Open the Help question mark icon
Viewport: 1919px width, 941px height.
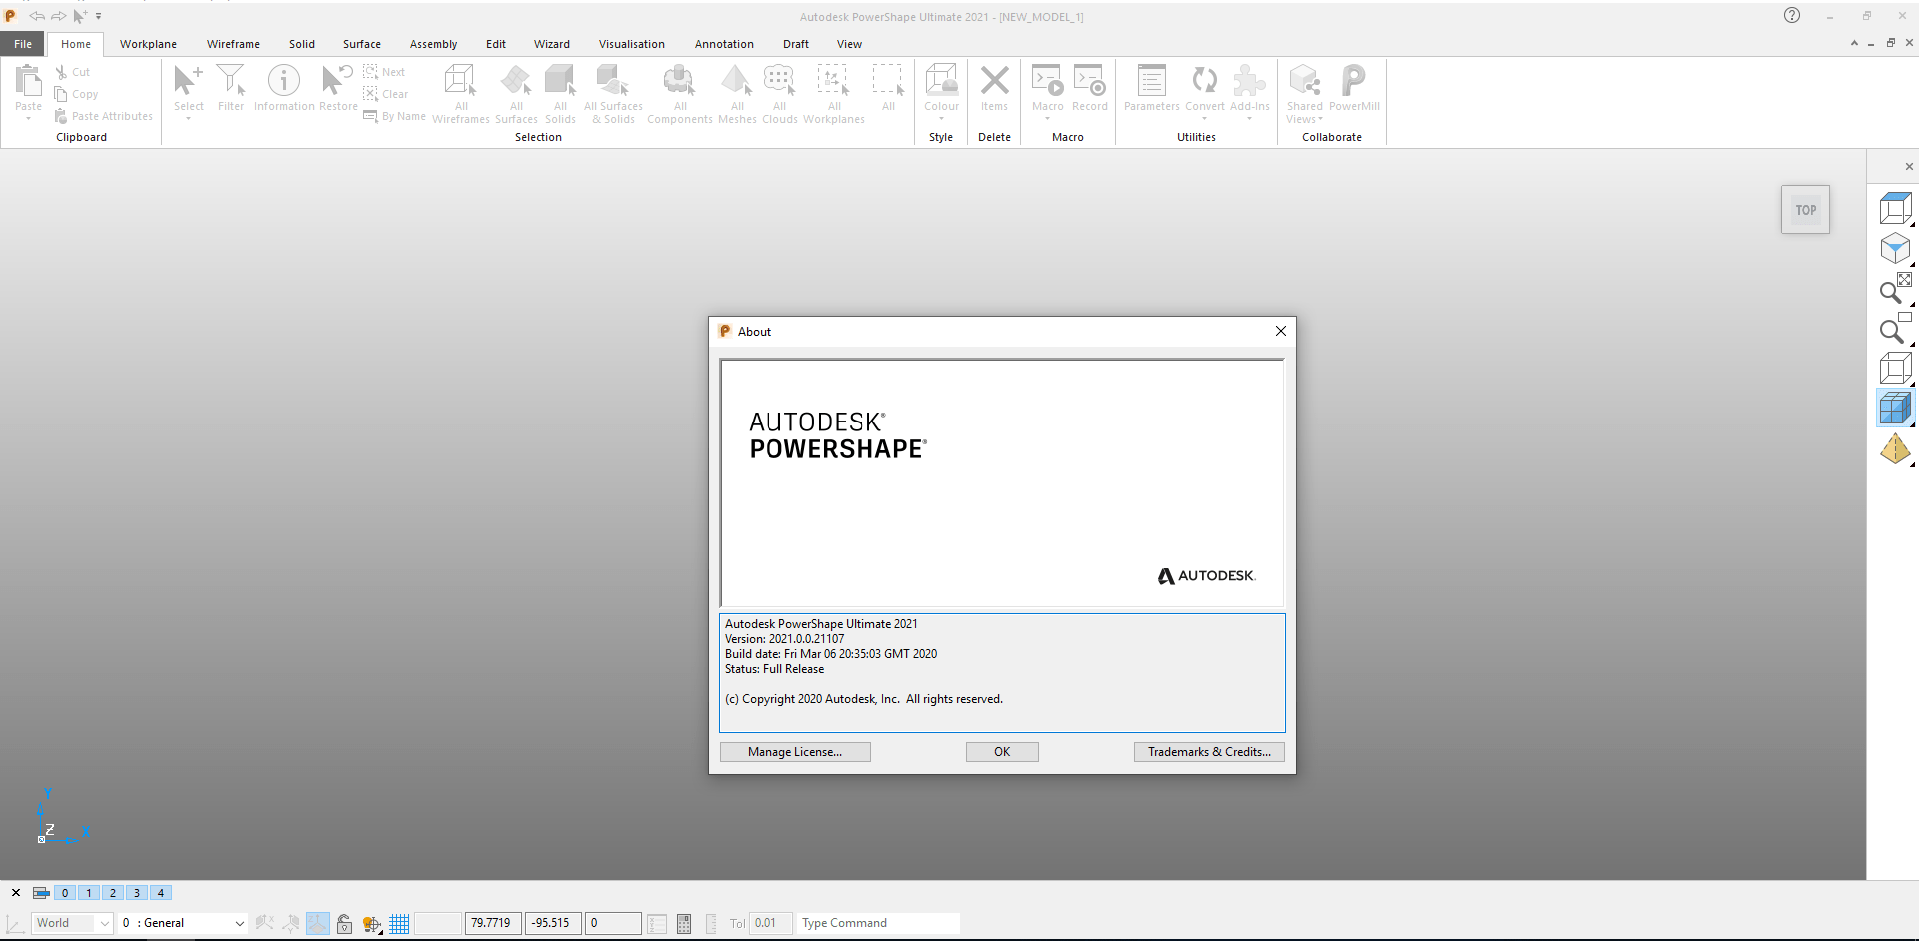tap(1792, 15)
